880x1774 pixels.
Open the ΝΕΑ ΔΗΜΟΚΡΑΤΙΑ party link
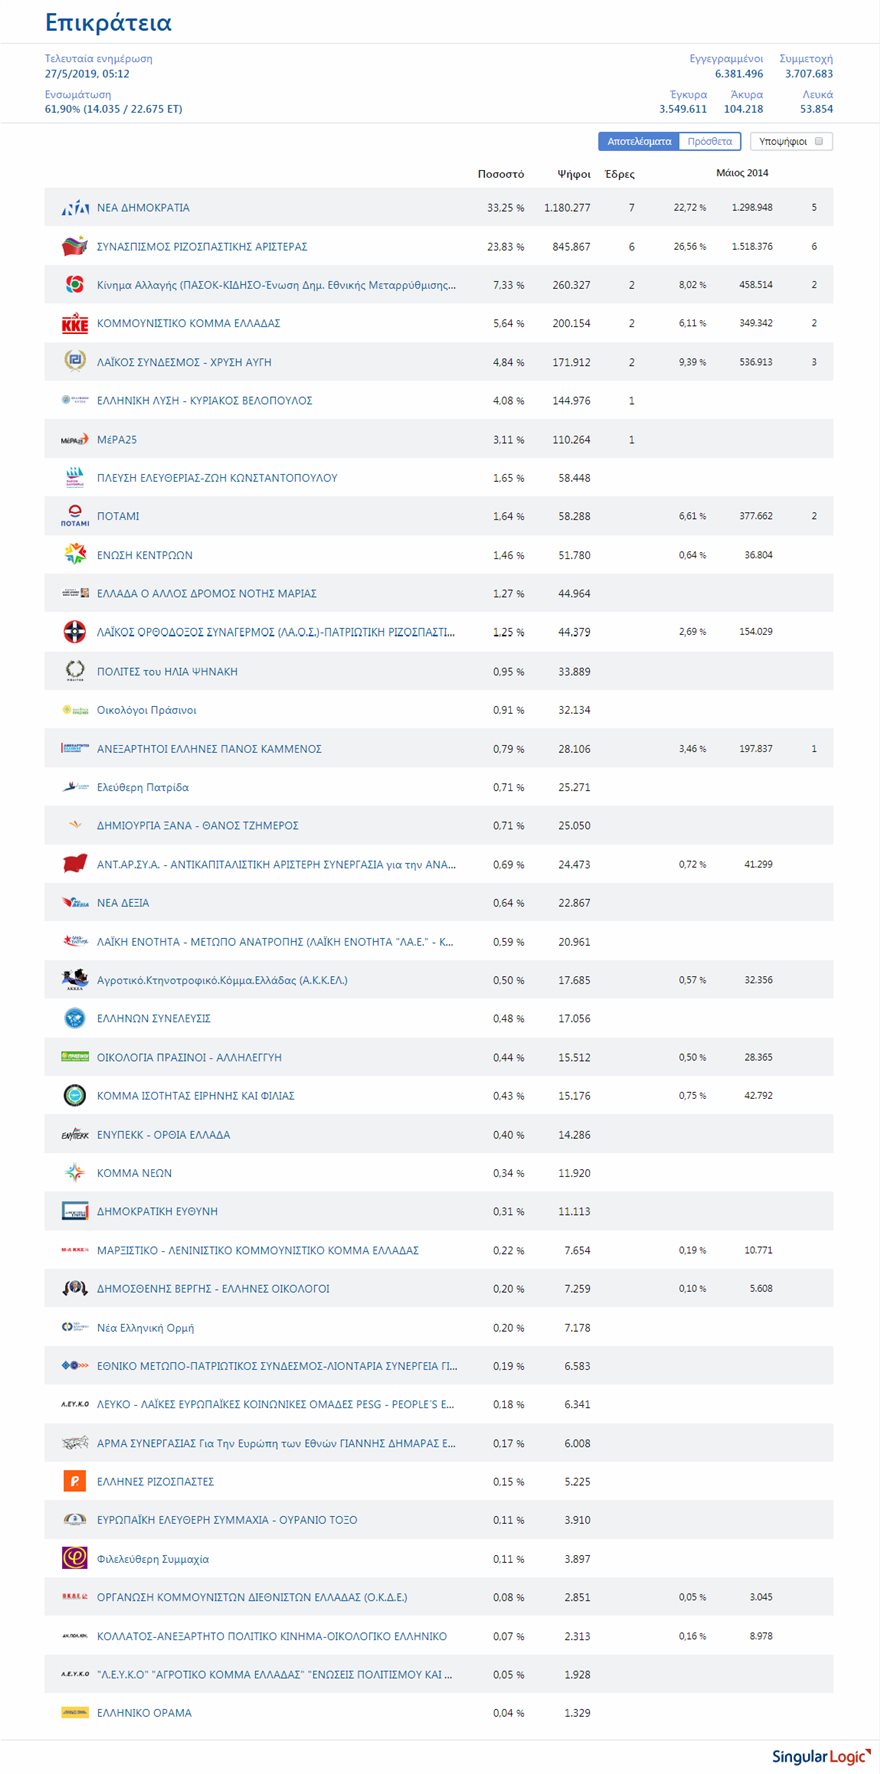[143, 208]
